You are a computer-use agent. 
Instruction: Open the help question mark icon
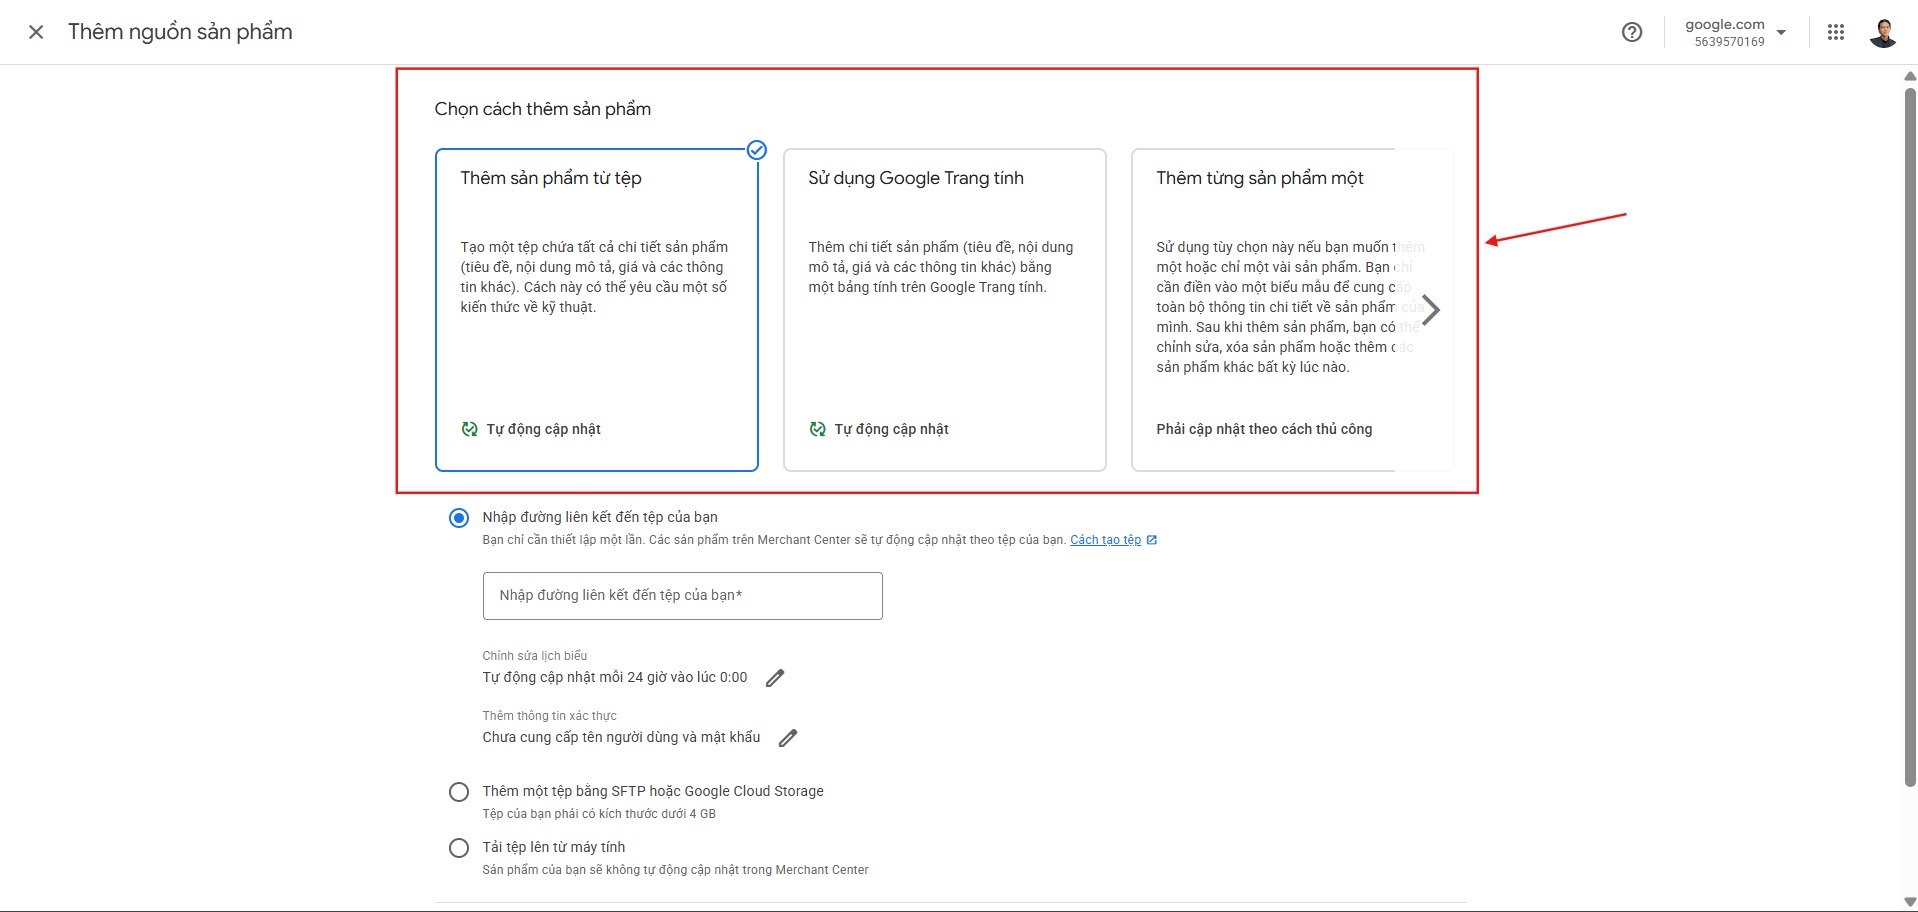(1632, 32)
